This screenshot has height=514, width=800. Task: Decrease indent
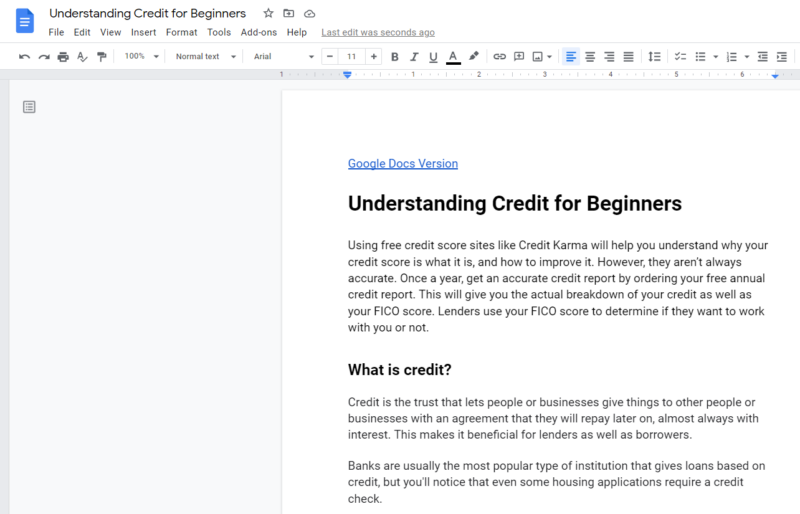click(x=763, y=57)
